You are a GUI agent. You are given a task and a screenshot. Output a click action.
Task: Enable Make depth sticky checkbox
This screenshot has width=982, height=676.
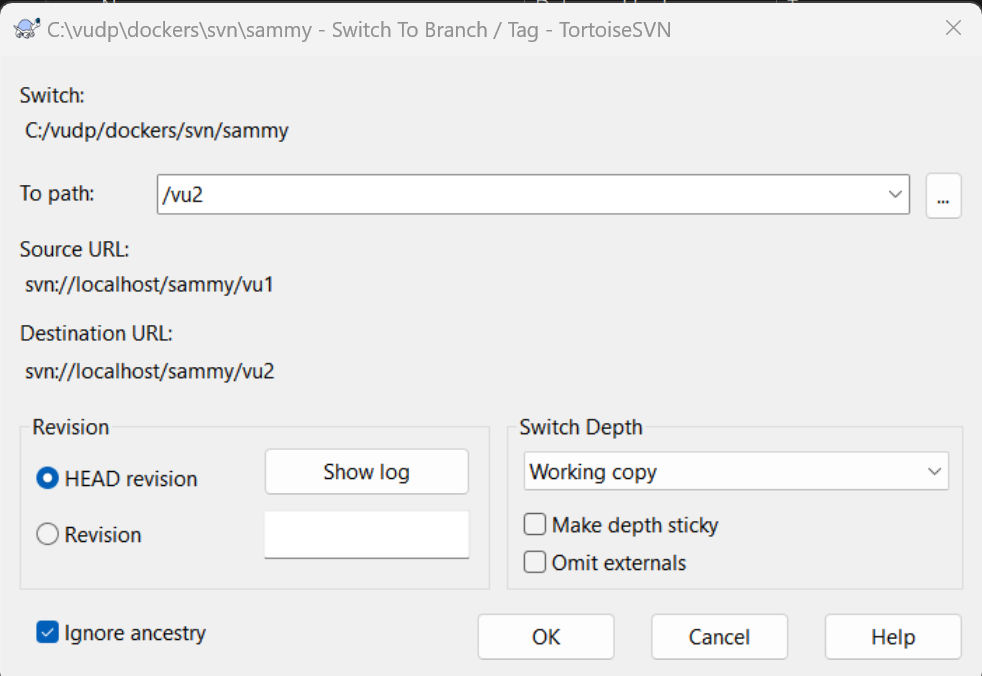pyautogui.click(x=535, y=525)
